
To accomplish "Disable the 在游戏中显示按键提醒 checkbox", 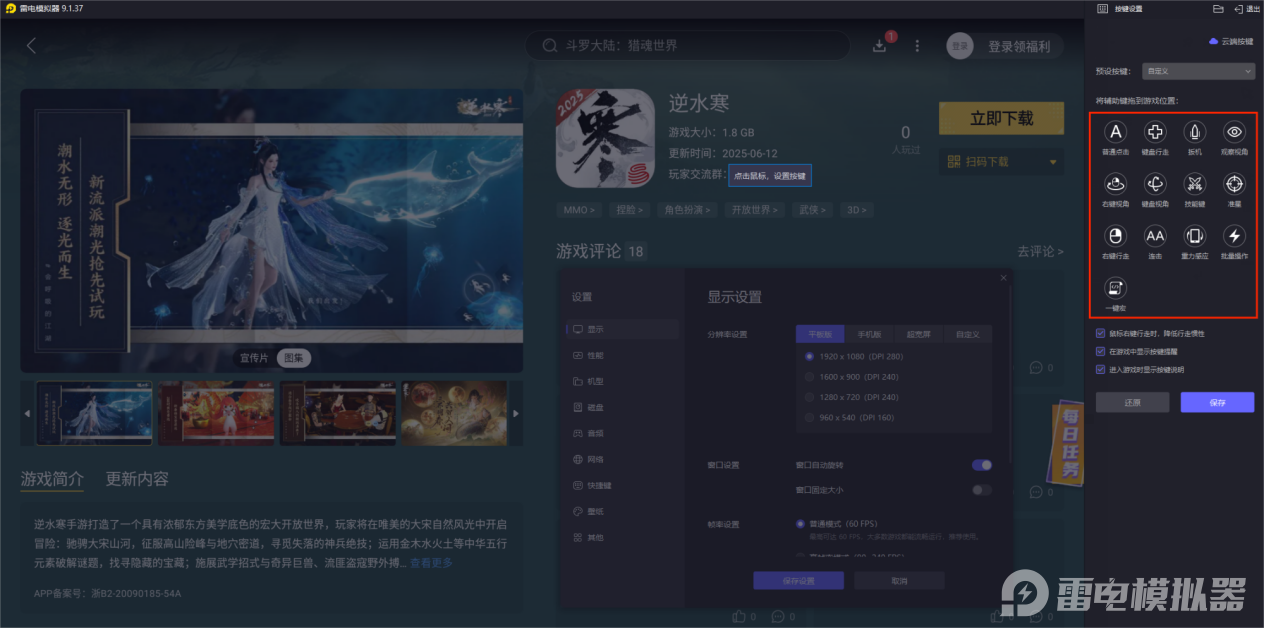I will [1102, 351].
